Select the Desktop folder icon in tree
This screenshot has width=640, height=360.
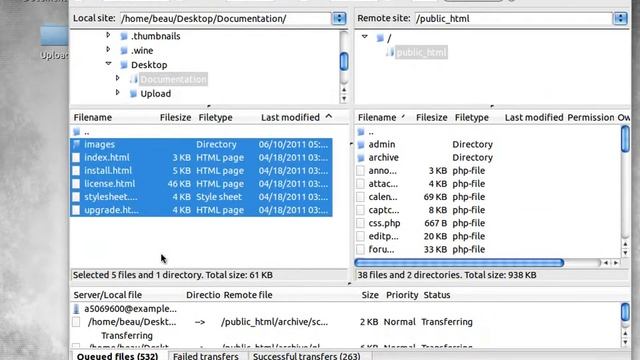click(x=124, y=64)
